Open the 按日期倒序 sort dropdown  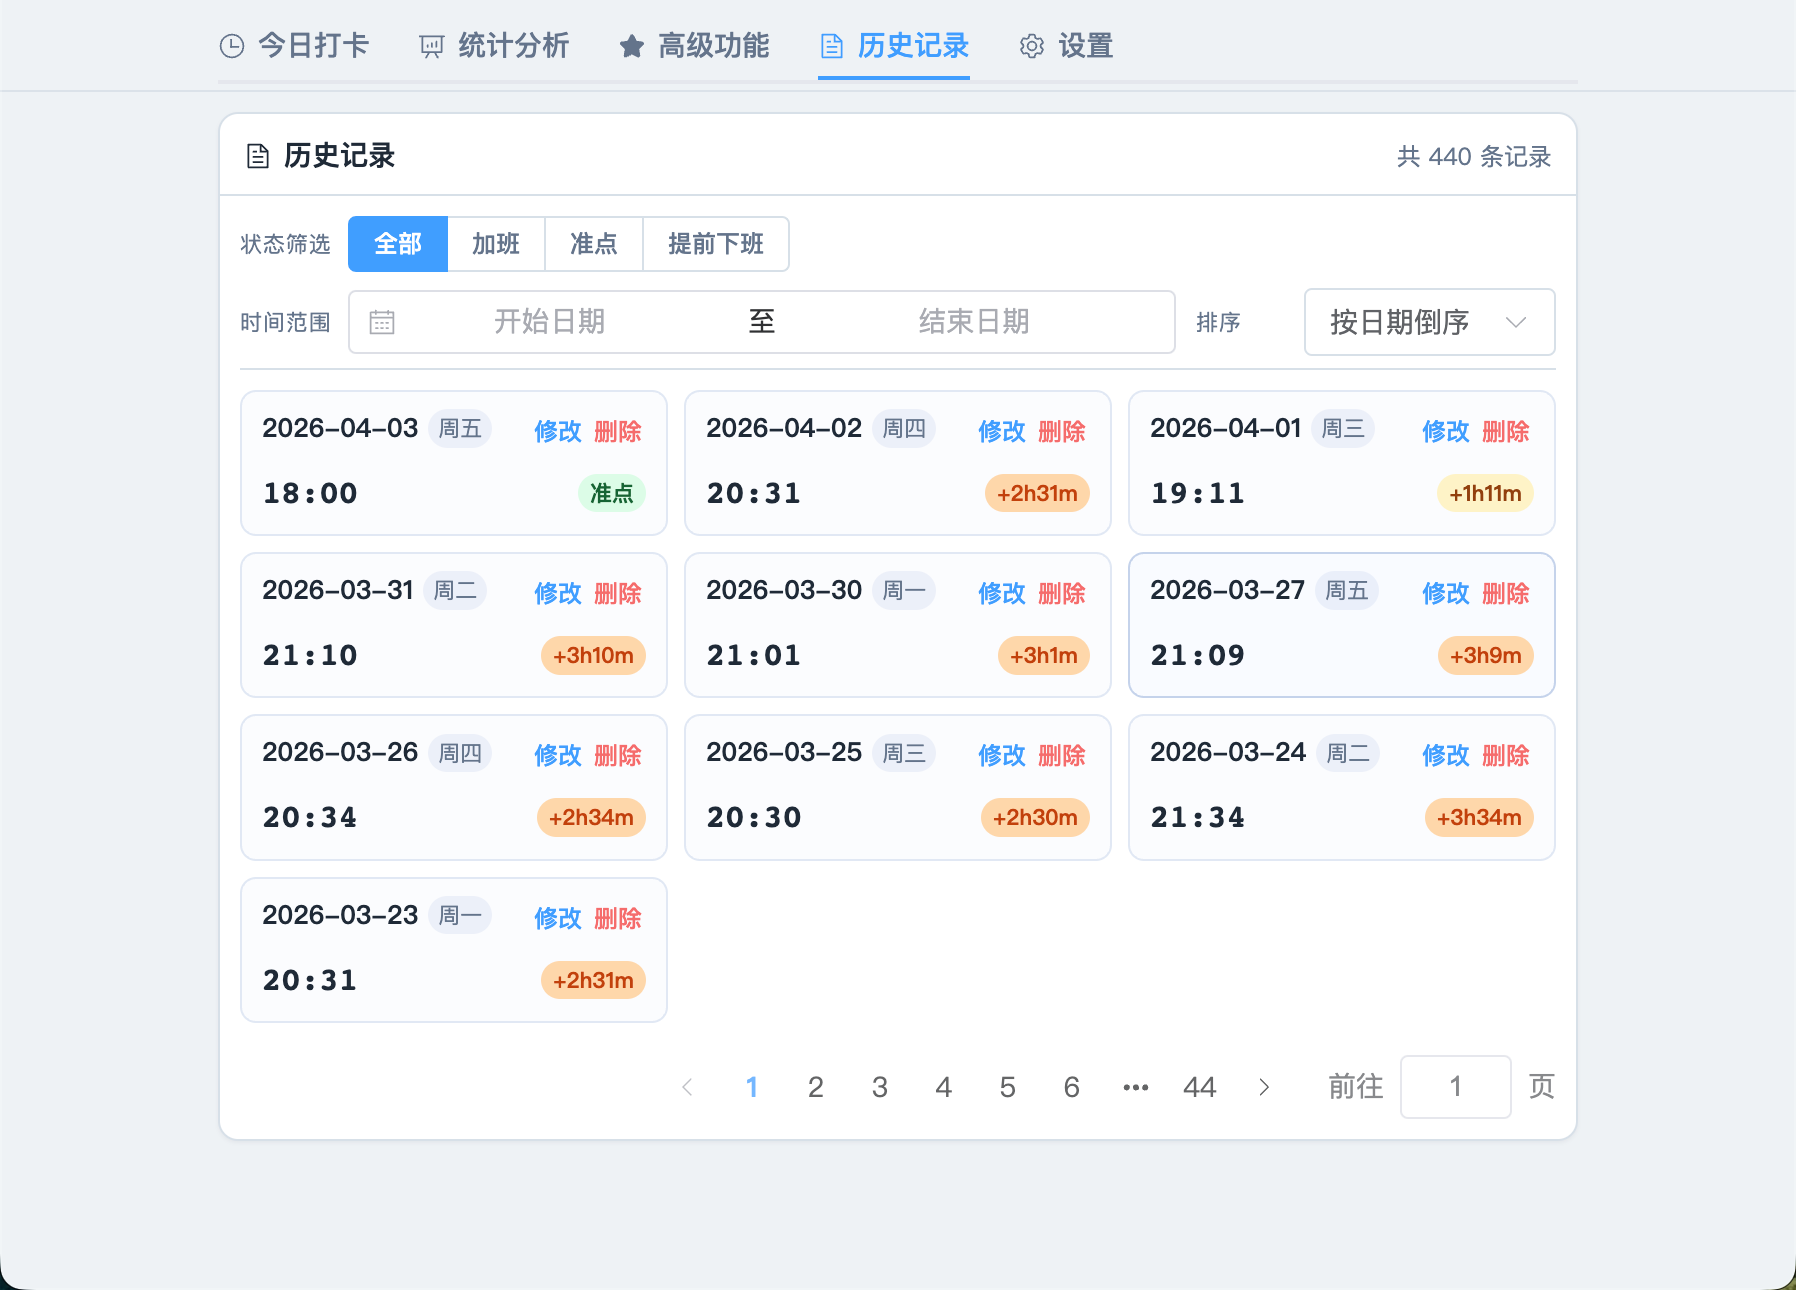(x=1429, y=322)
